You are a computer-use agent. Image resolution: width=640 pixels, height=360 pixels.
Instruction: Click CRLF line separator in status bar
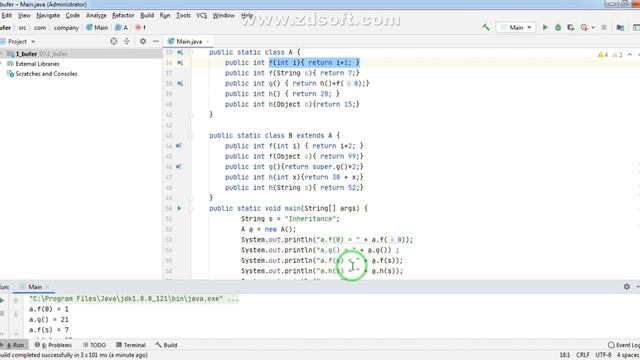click(x=583, y=355)
